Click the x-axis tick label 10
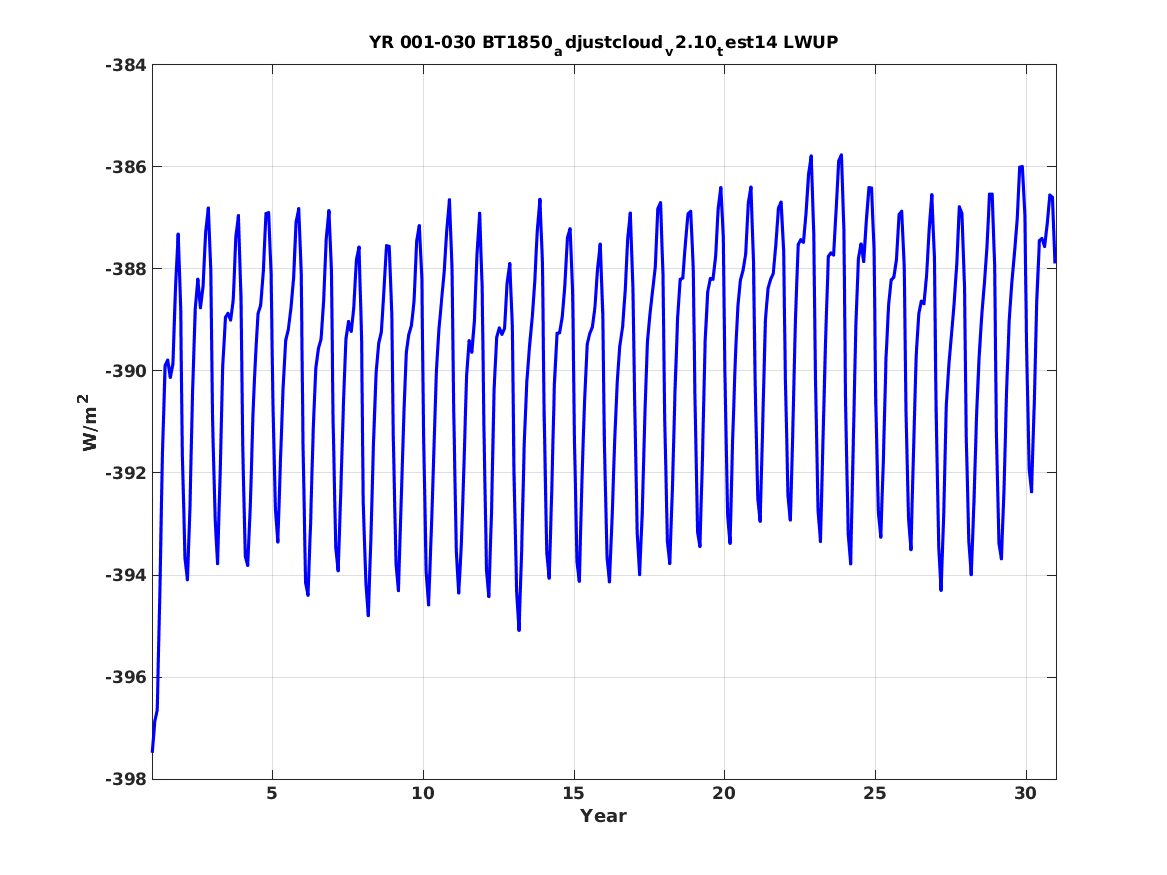Screen dimensions: 1167x875 [x=423, y=794]
